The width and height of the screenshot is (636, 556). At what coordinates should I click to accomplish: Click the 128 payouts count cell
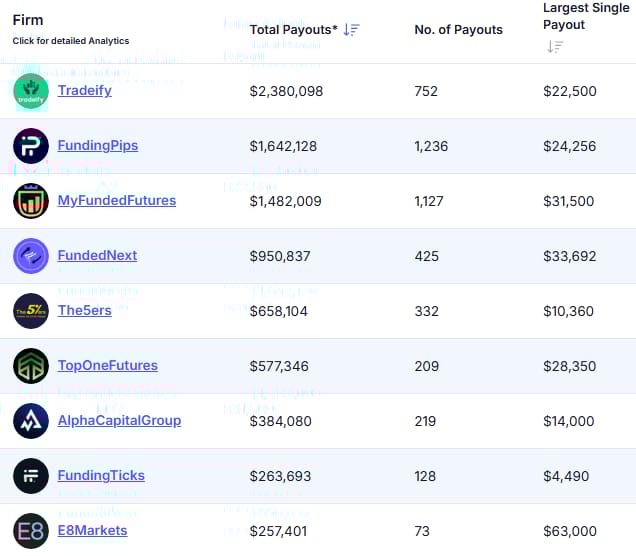(x=425, y=476)
